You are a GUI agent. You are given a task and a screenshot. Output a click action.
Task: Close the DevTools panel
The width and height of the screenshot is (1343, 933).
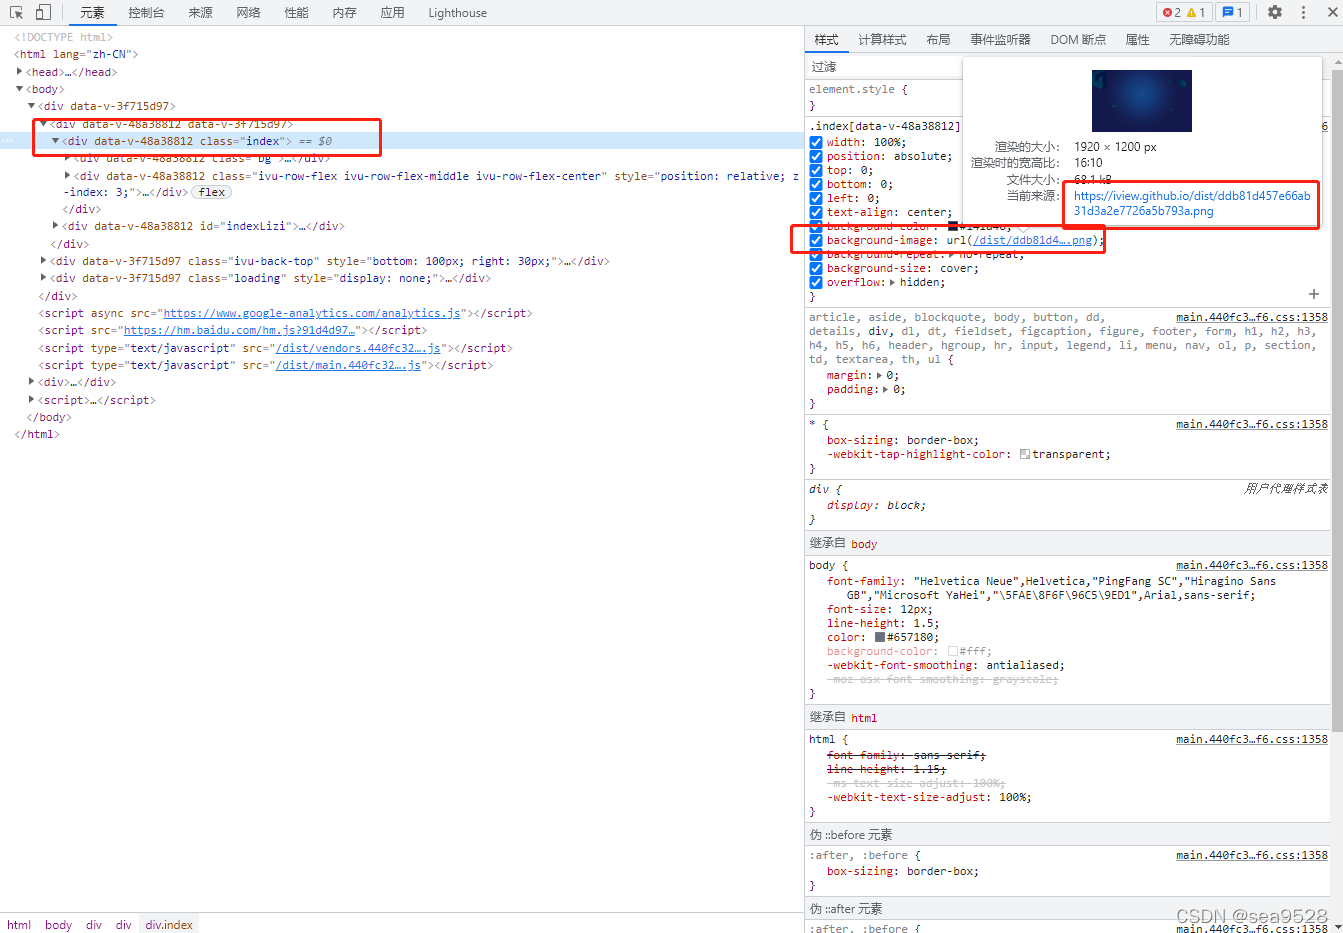pos(1330,12)
